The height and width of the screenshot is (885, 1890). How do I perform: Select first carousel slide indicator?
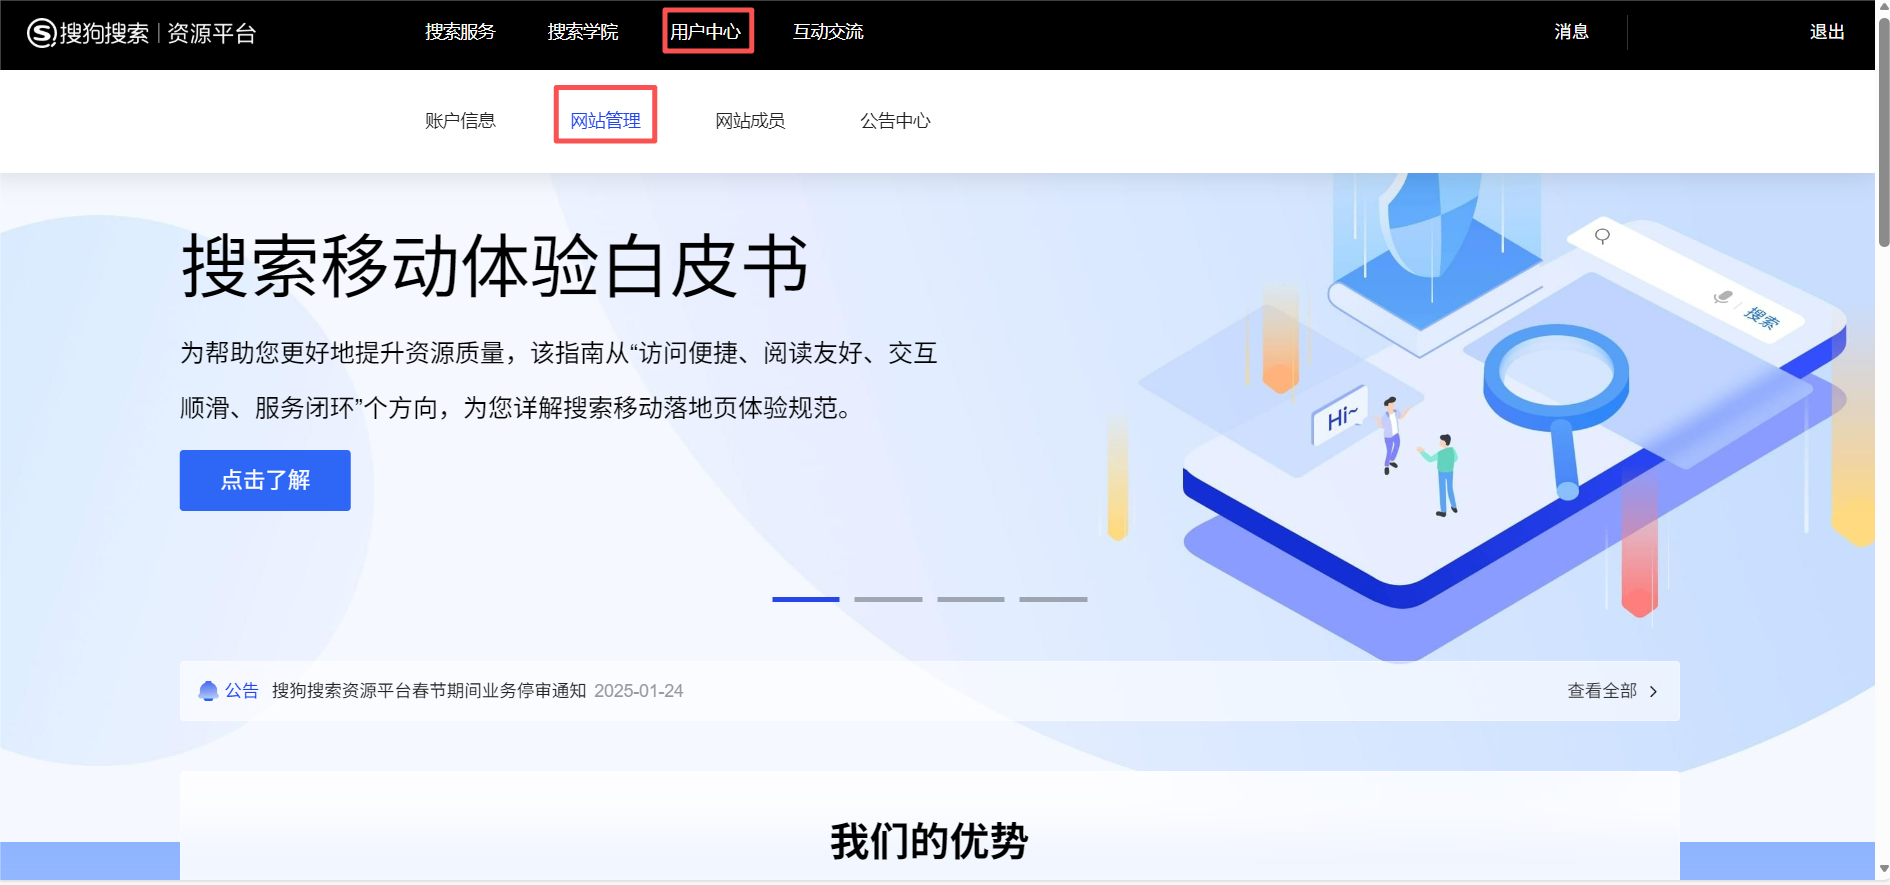pyautogui.click(x=806, y=599)
